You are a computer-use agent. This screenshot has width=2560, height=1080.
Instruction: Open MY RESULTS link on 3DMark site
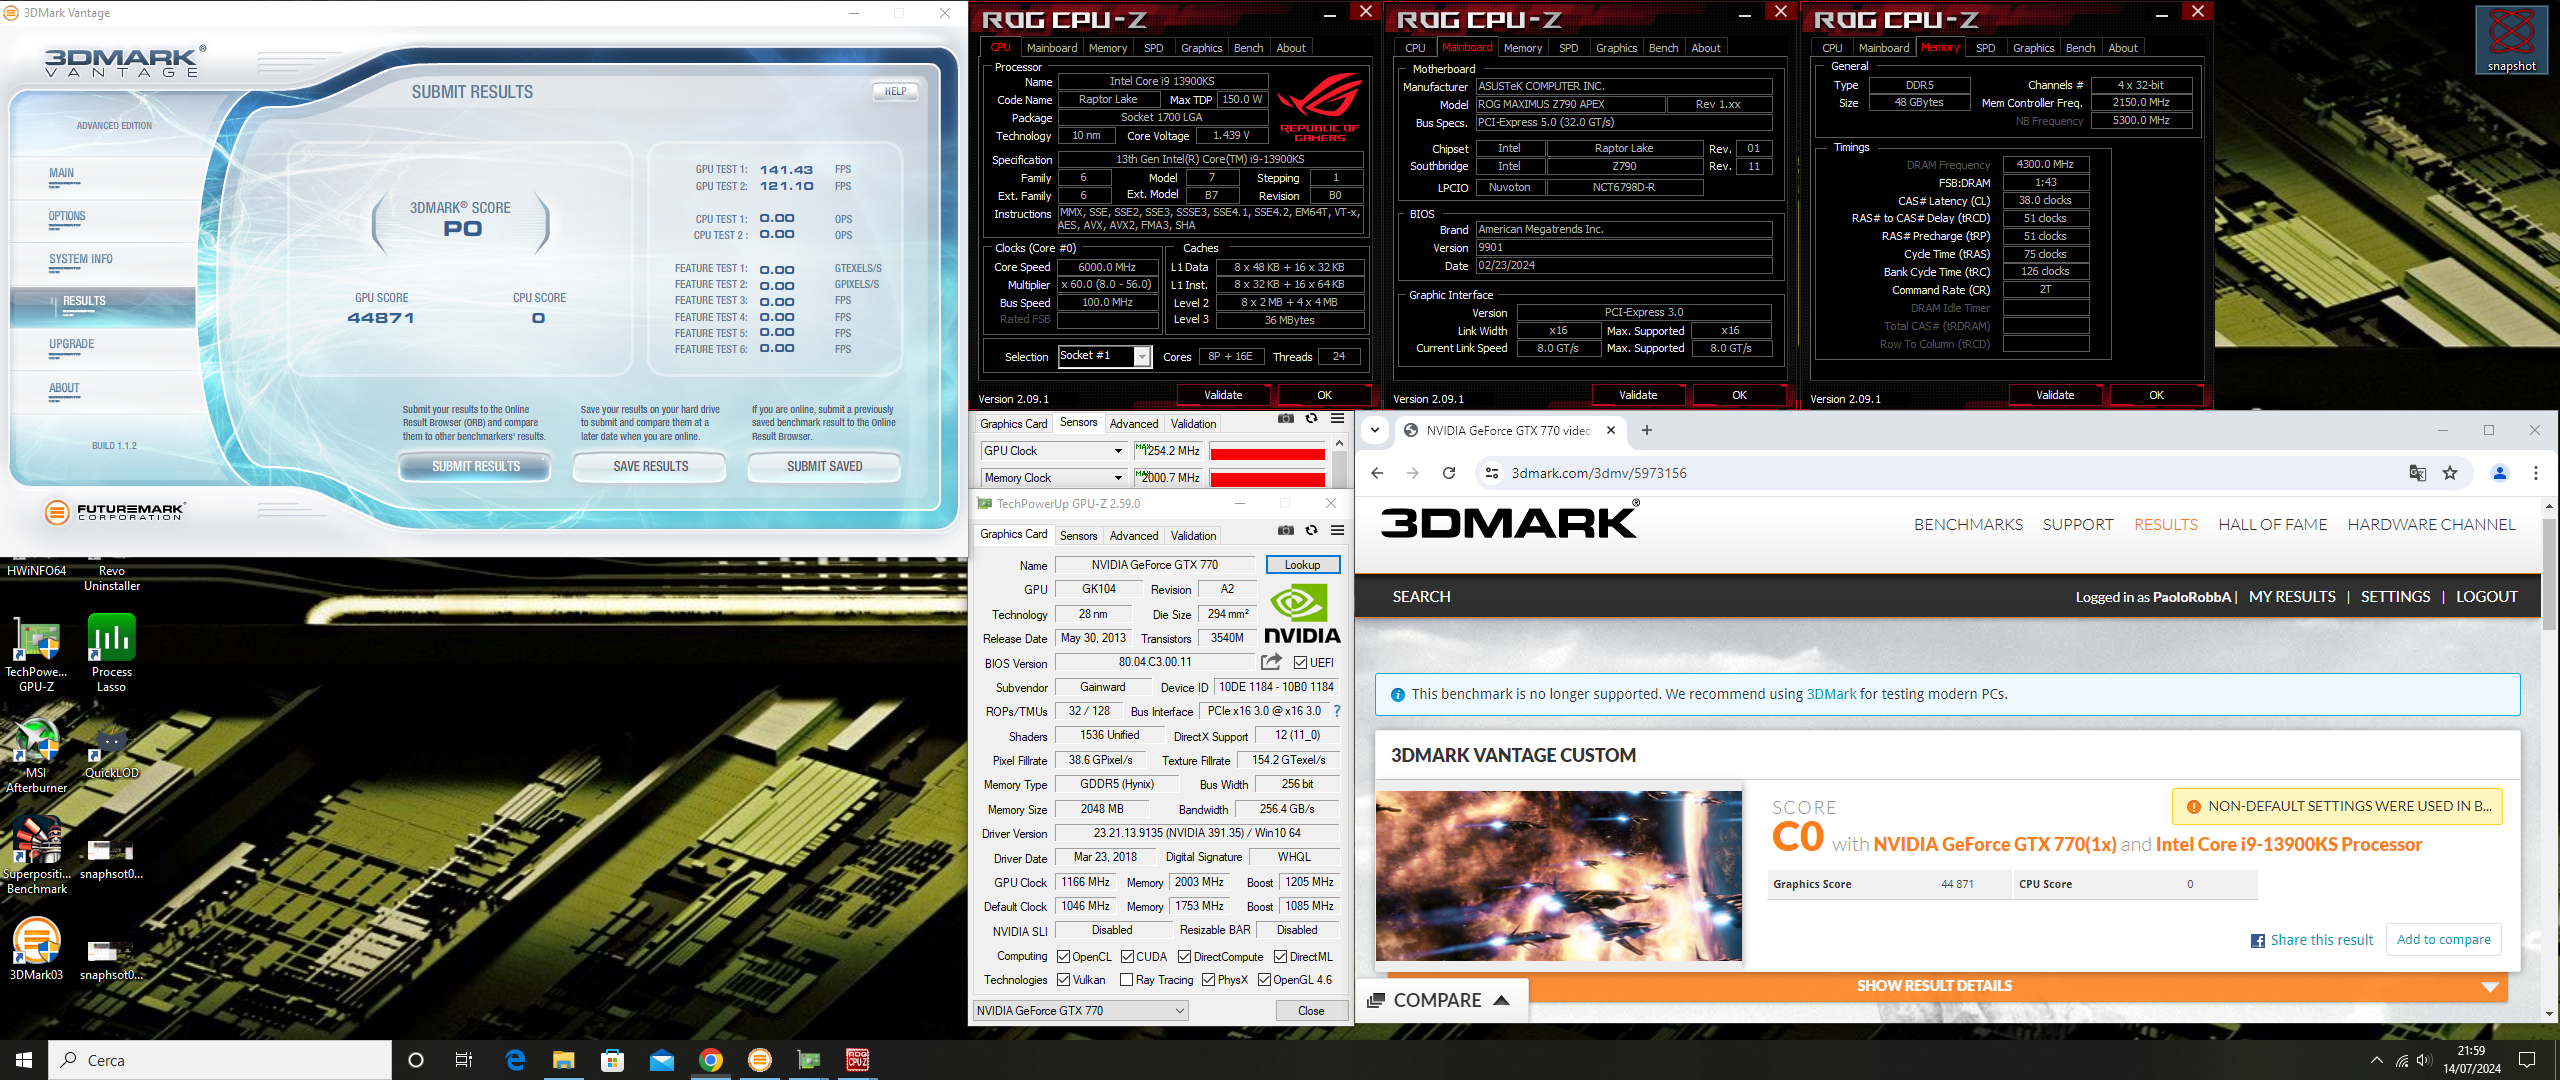pyautogui.click(x=2292, y=597)
